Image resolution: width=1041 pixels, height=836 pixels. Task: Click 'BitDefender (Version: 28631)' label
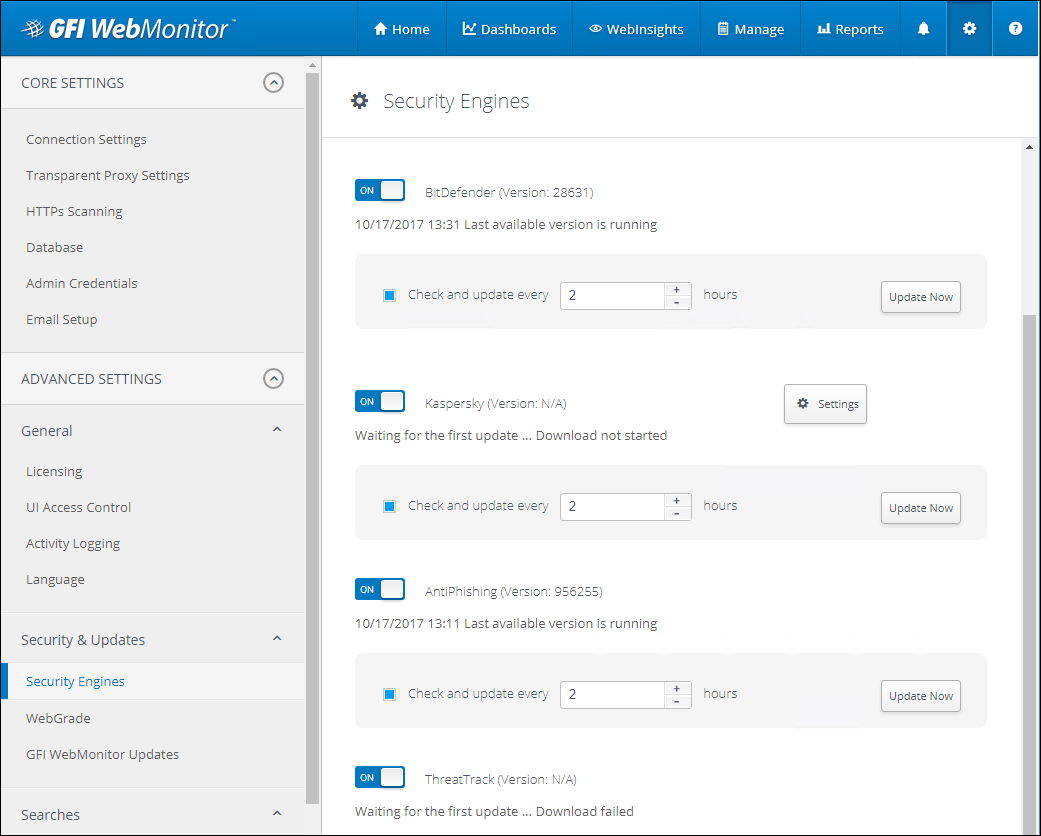pyautogui.click(x=509, y=193)
